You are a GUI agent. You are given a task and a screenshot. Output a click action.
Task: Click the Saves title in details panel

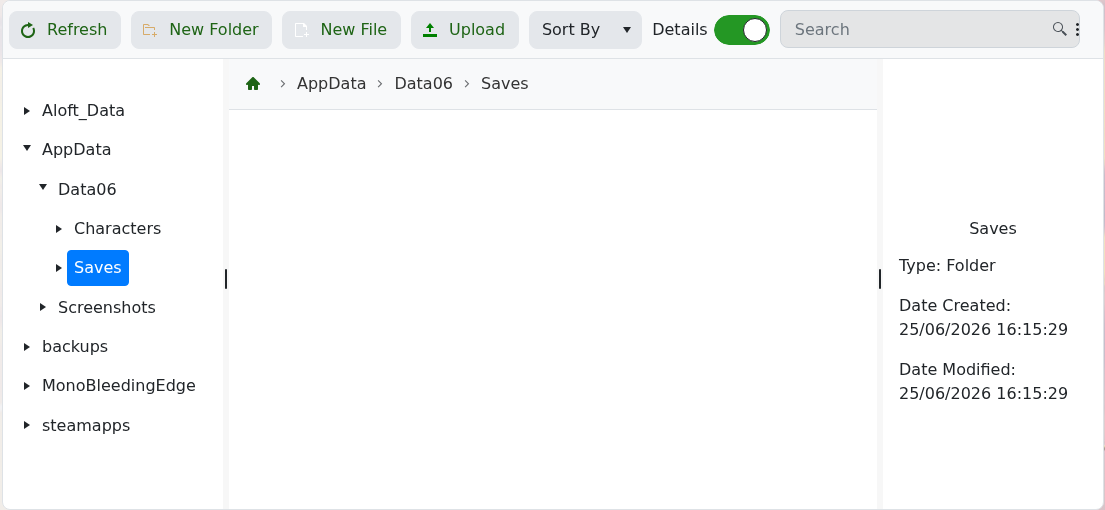[992, 229]
